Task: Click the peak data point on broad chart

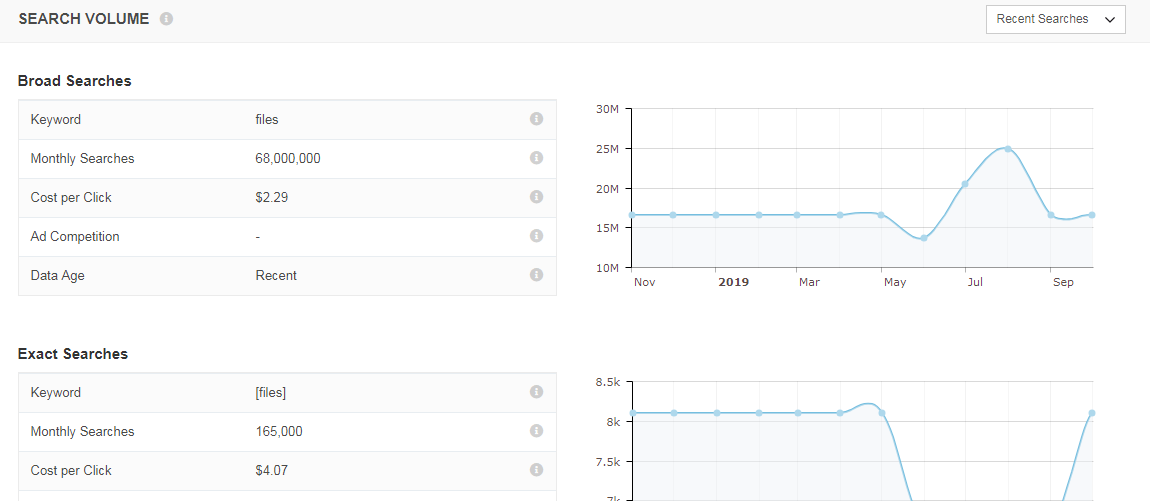Action: (x=1008, y=149)
